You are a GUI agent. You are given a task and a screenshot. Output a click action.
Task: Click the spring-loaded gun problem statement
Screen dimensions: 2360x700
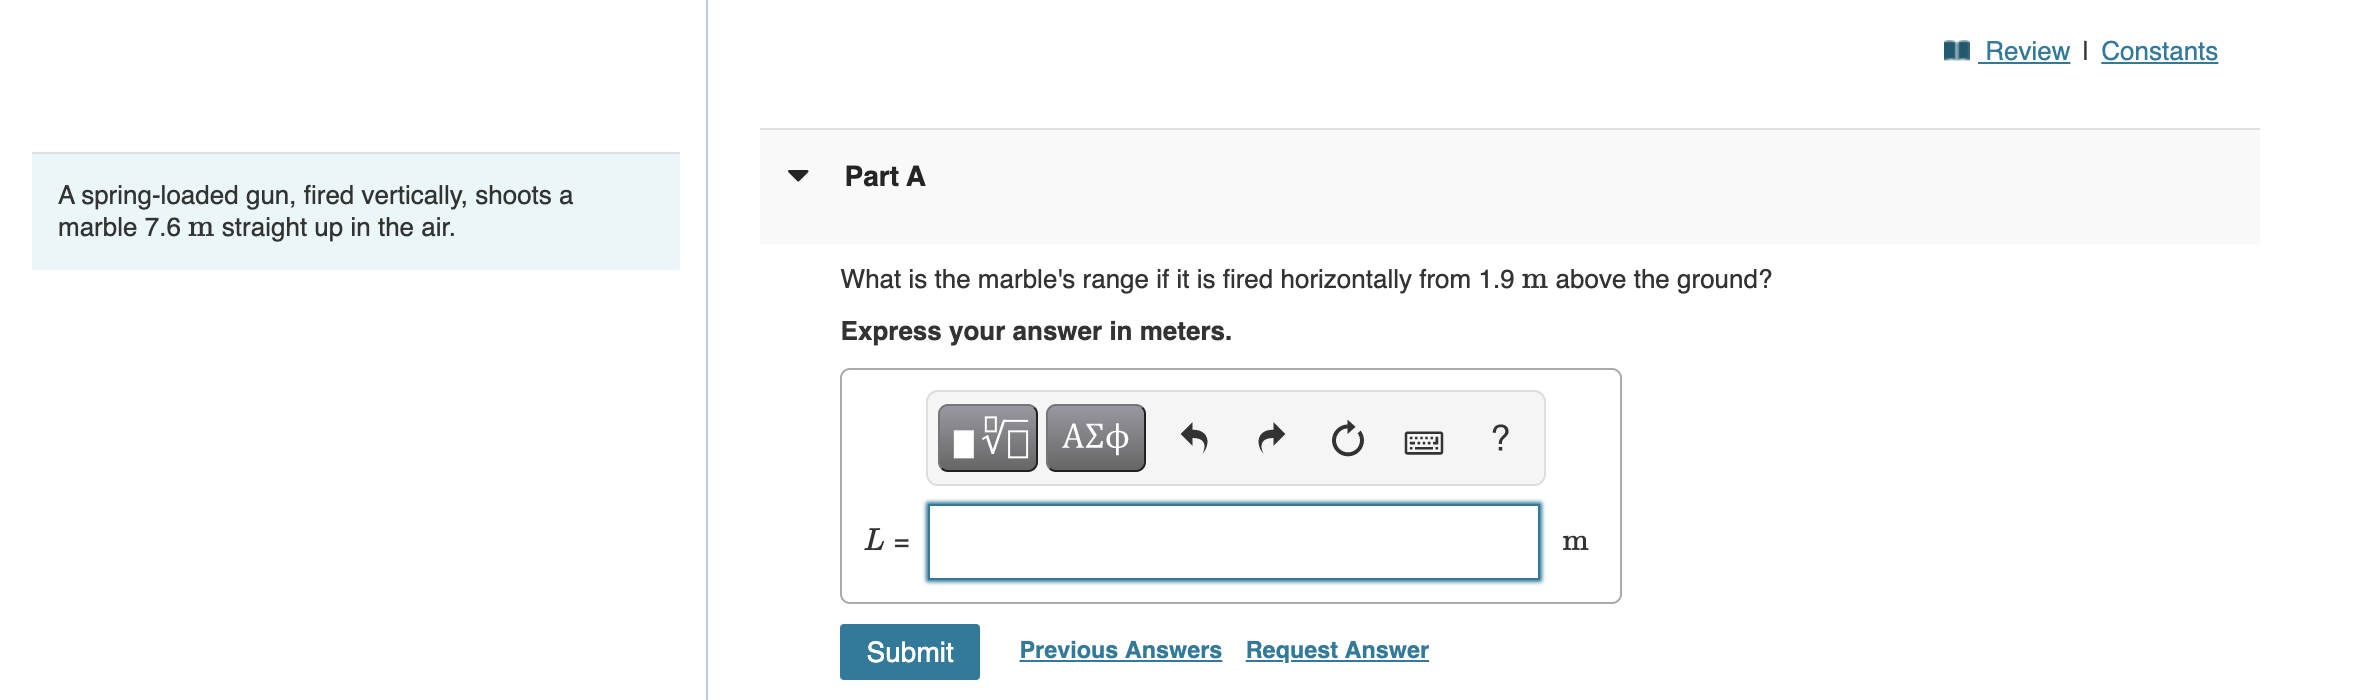[315, 211]
